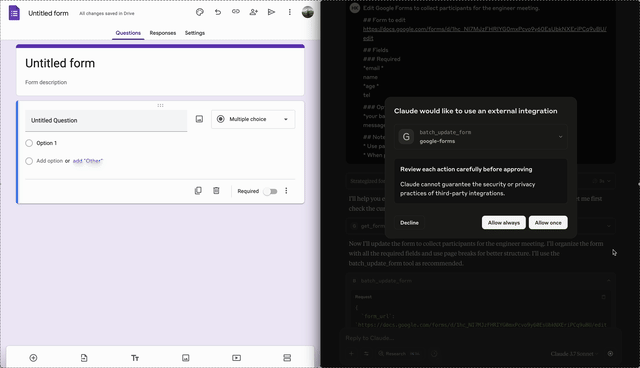Add title and description icon
Image resolution: width=640 pixels, height=368 pixels.
tap(135, 358)
